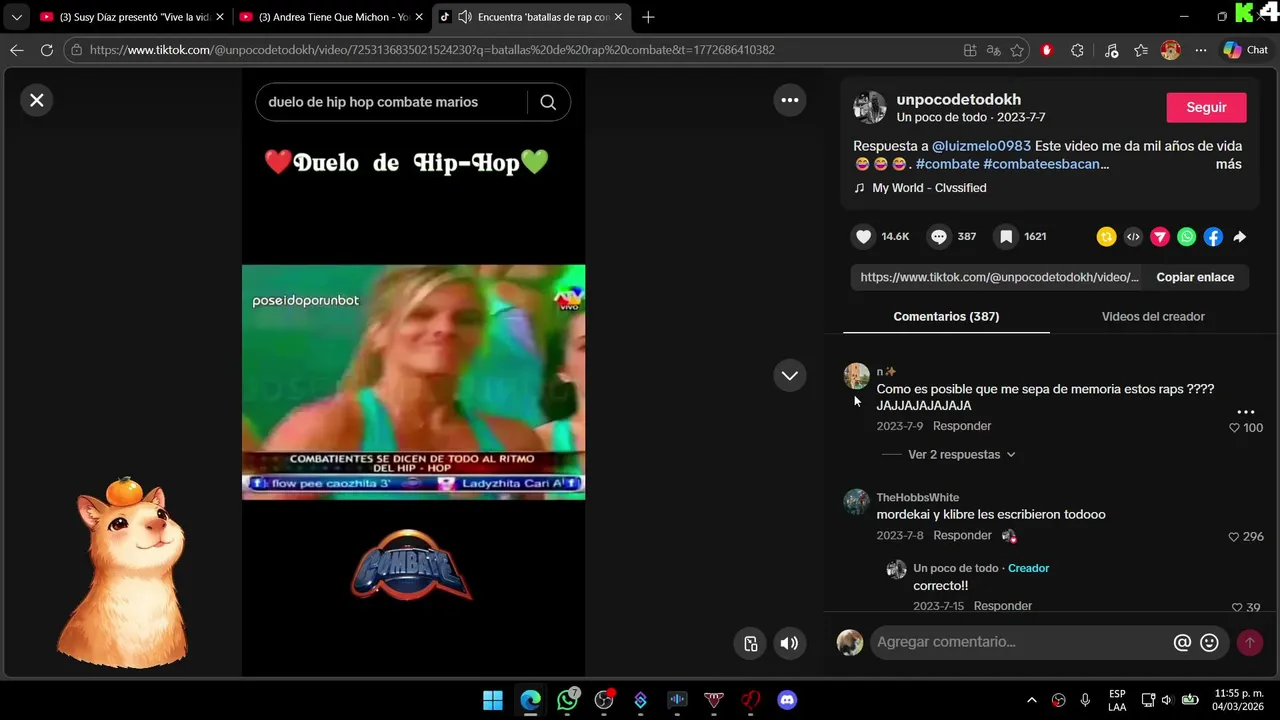
Task: Reply to TheHobbsWhite's comment via Responder
Action: 962,536
